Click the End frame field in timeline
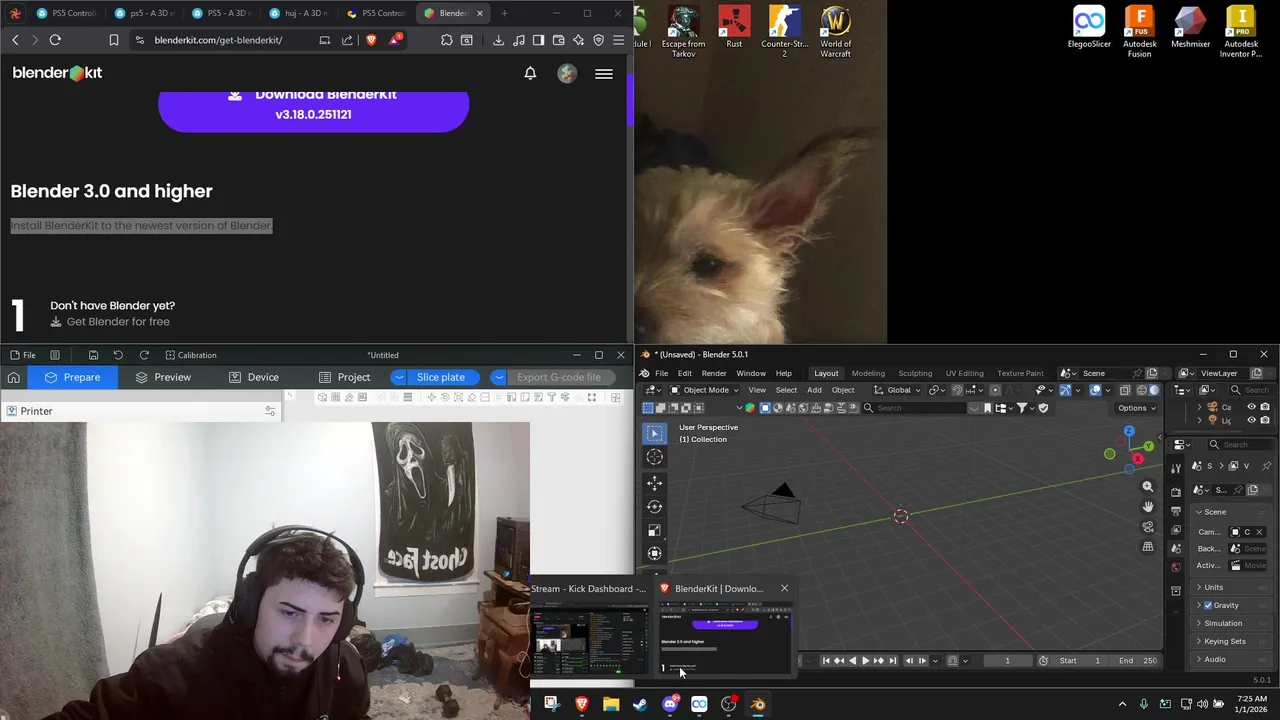Viewport: 1280px width, 720px height. 1138,660
